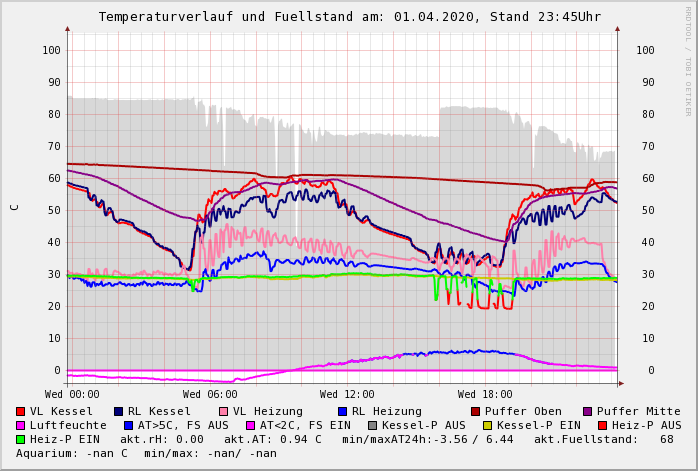Click the red VL Kessel legend swatch
The image size is (698, 471).
point(21,411)
